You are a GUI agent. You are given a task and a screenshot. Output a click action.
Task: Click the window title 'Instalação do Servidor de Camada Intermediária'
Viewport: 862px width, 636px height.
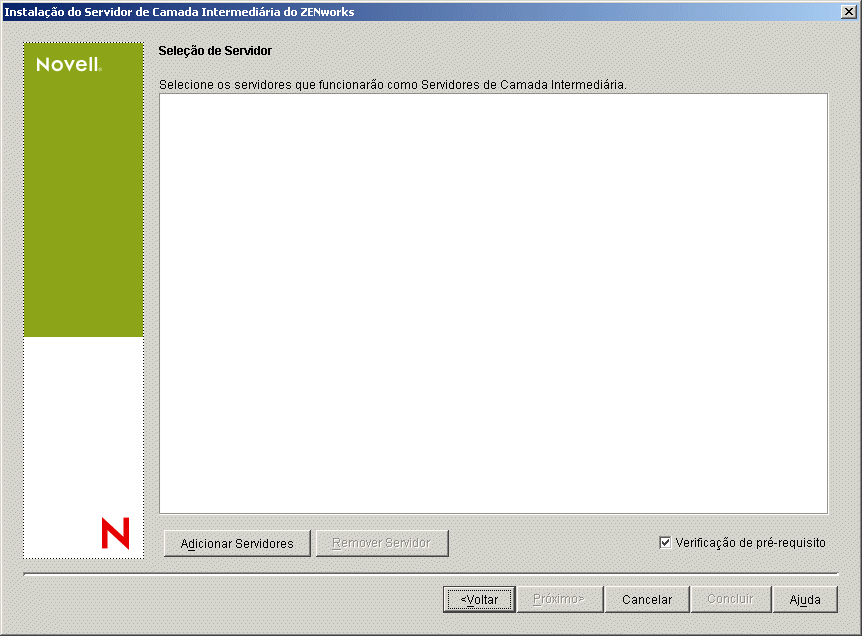(x=143, y=12)
